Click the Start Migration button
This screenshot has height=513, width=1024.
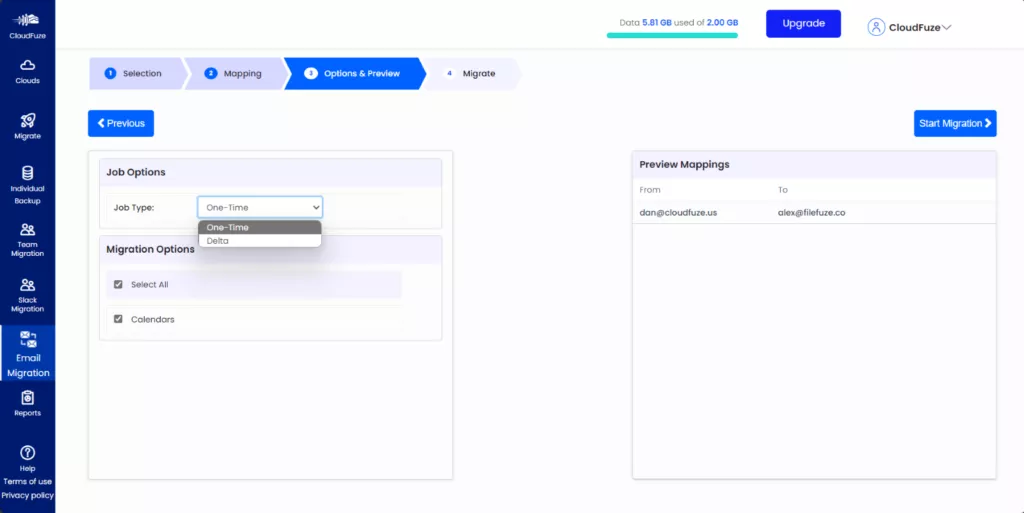tap(955, 123)
